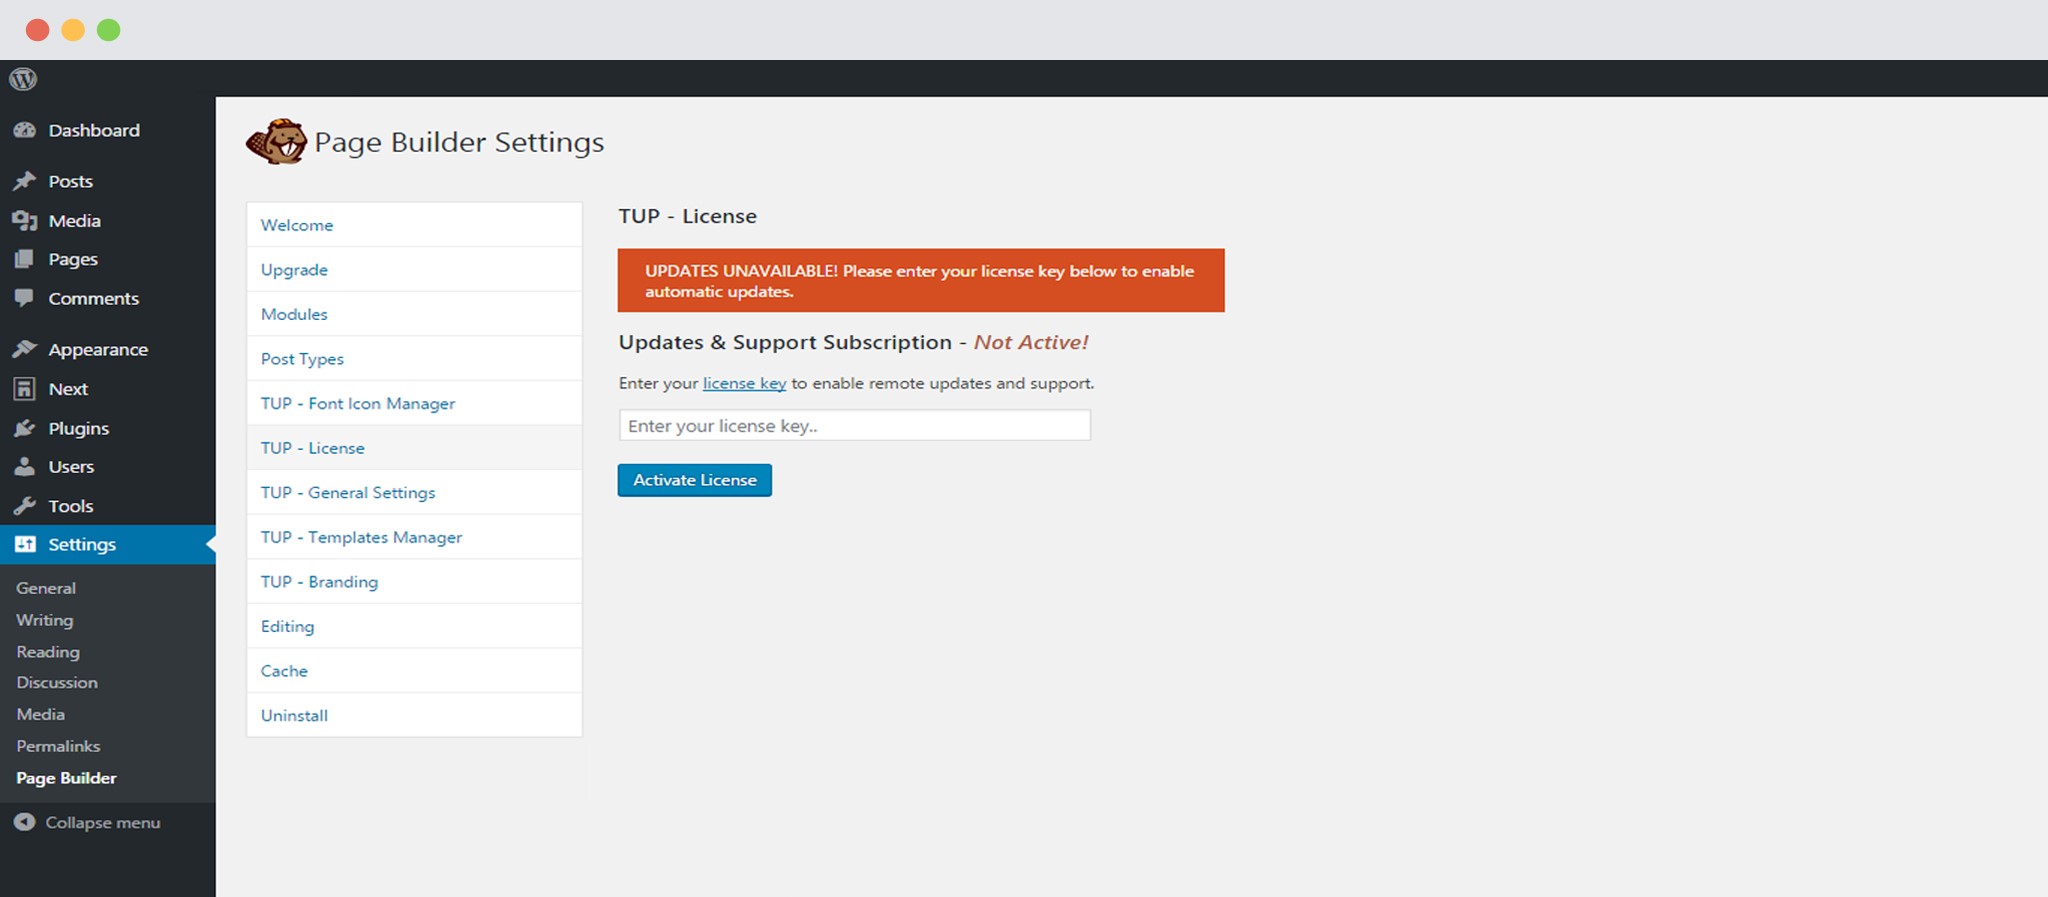Open TUP - General Settings tab
Screen dimensions: 2048x897
pos(414,493)
